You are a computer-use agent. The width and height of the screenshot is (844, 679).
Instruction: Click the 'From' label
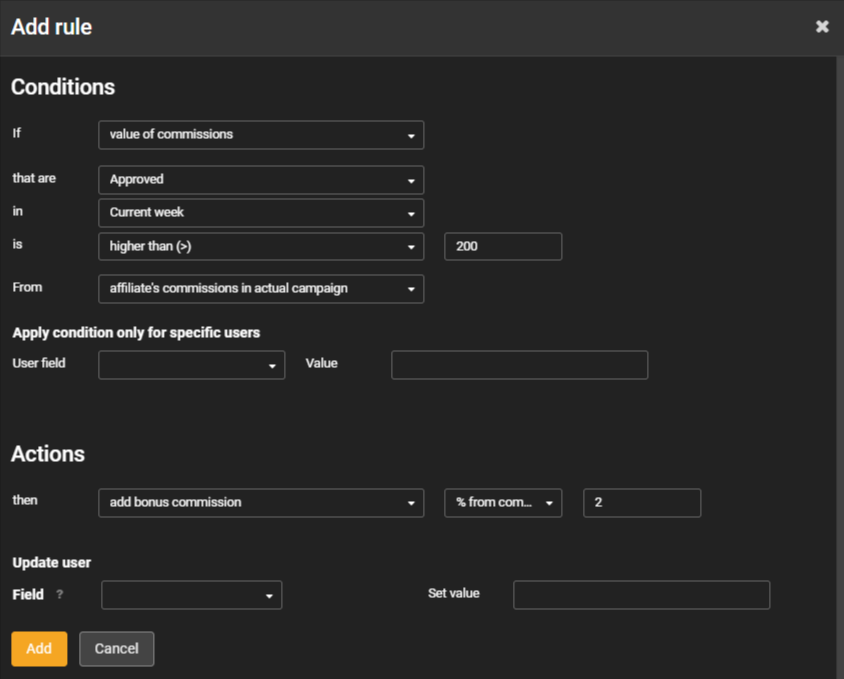pos(27,287)
